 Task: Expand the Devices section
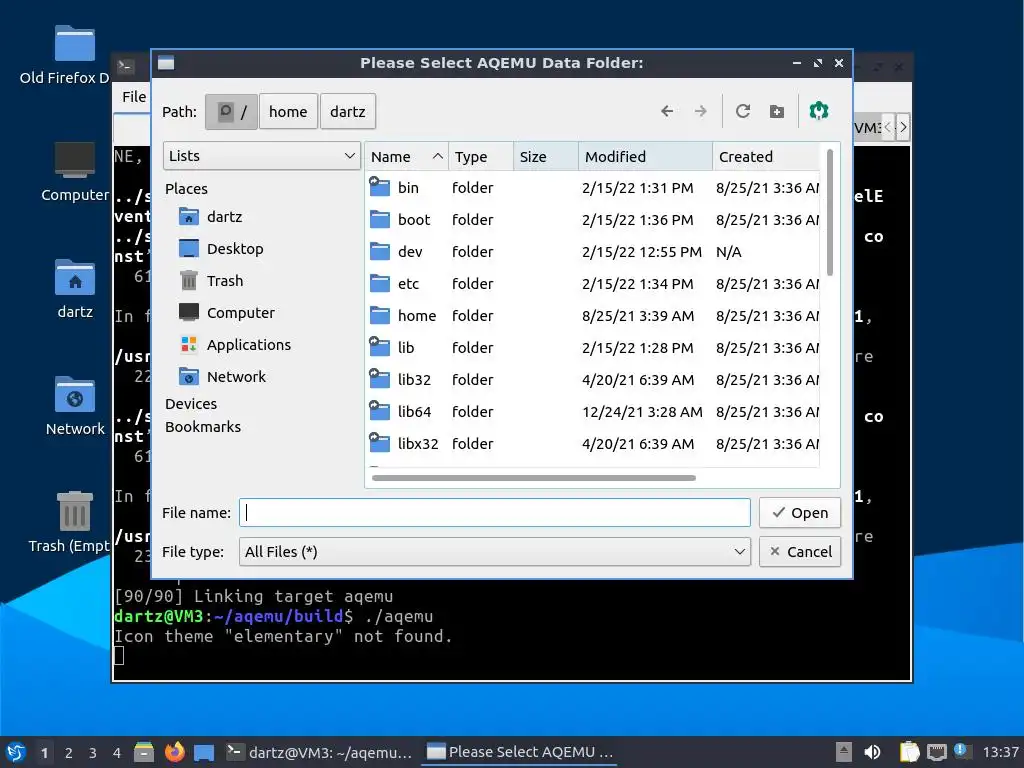[191, 404]
